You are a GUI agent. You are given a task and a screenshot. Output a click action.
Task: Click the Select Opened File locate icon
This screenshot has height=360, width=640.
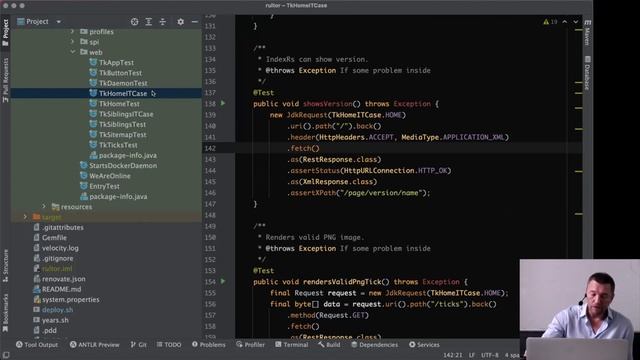click(134, 22)
